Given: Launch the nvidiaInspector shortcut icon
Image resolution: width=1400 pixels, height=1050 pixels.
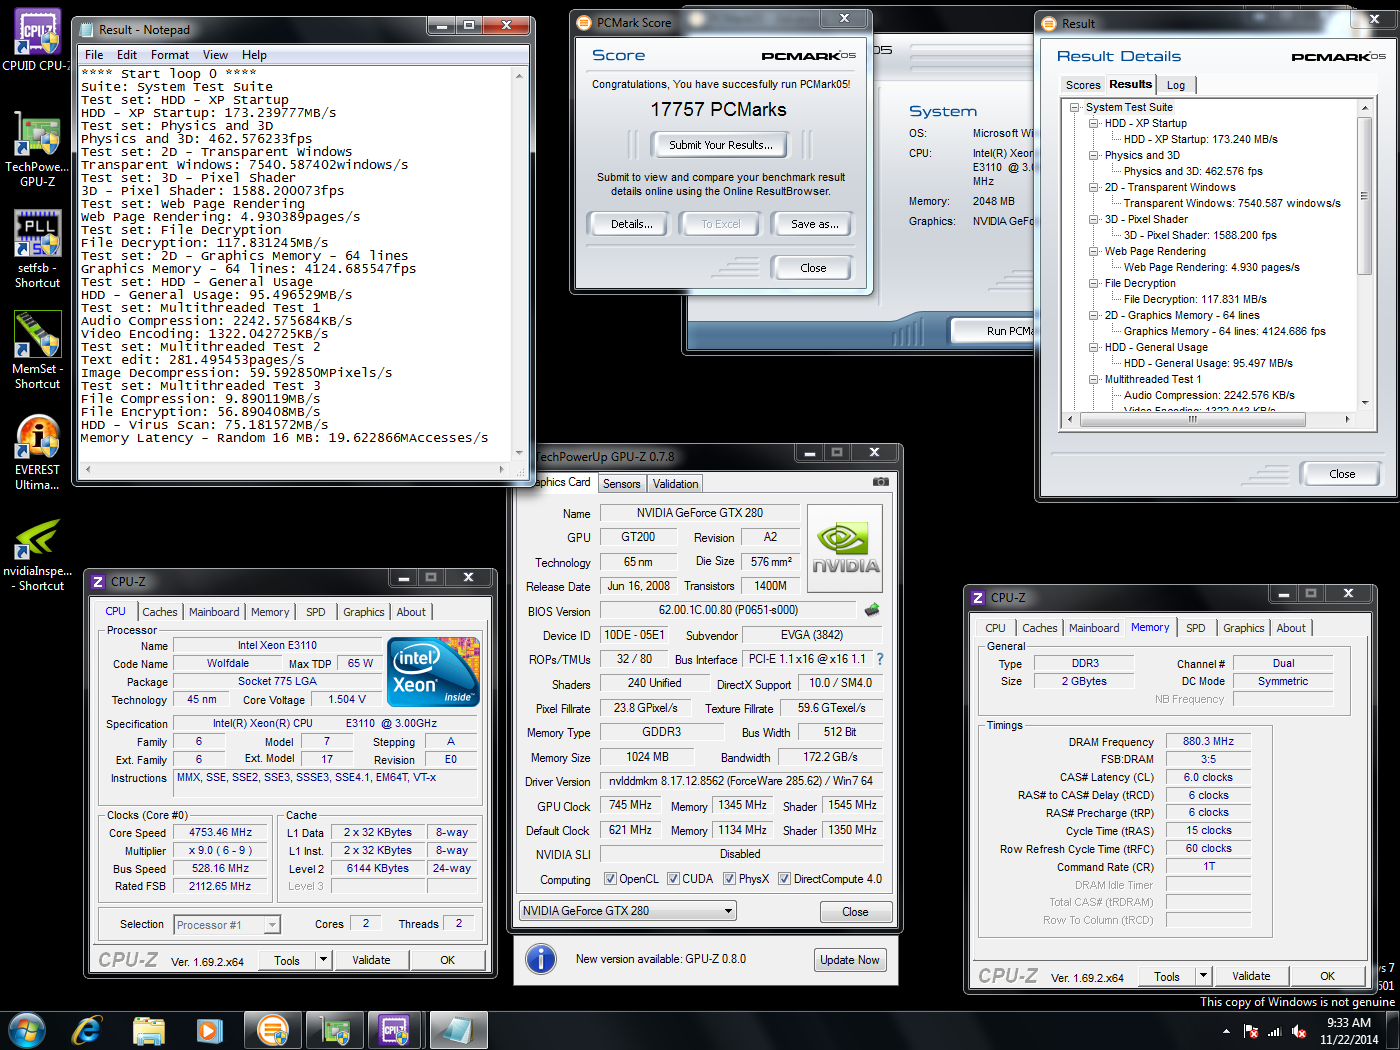Looking at the screenshot, I should pyautogui.click(x=37, y=553).
